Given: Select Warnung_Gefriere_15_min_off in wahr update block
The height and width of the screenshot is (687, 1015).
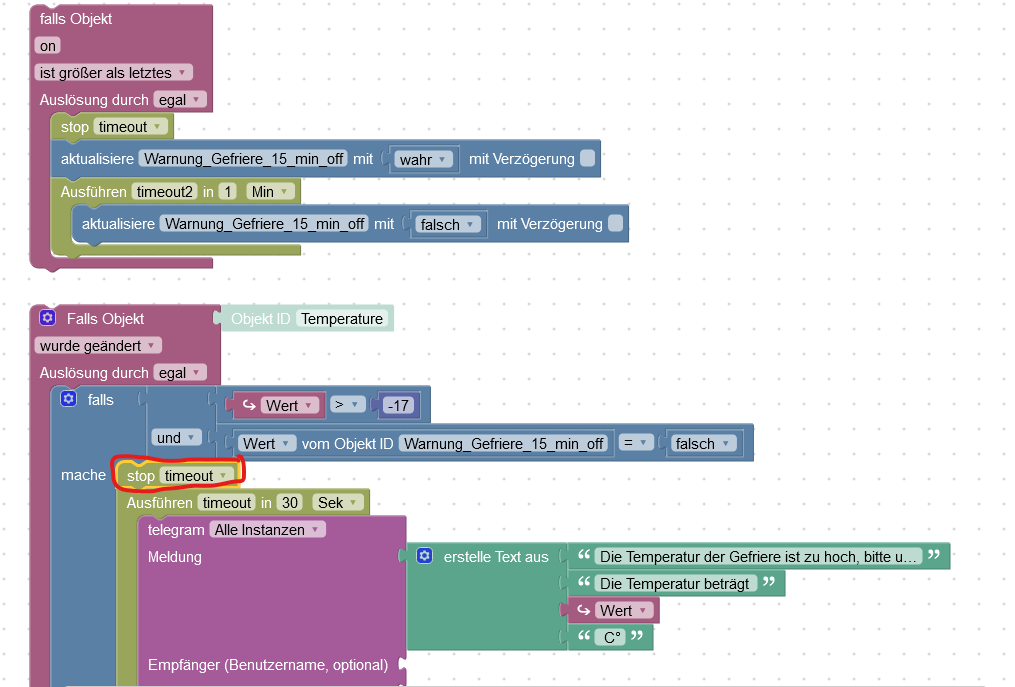Looking at the screenshot, I should pos(243,159).
